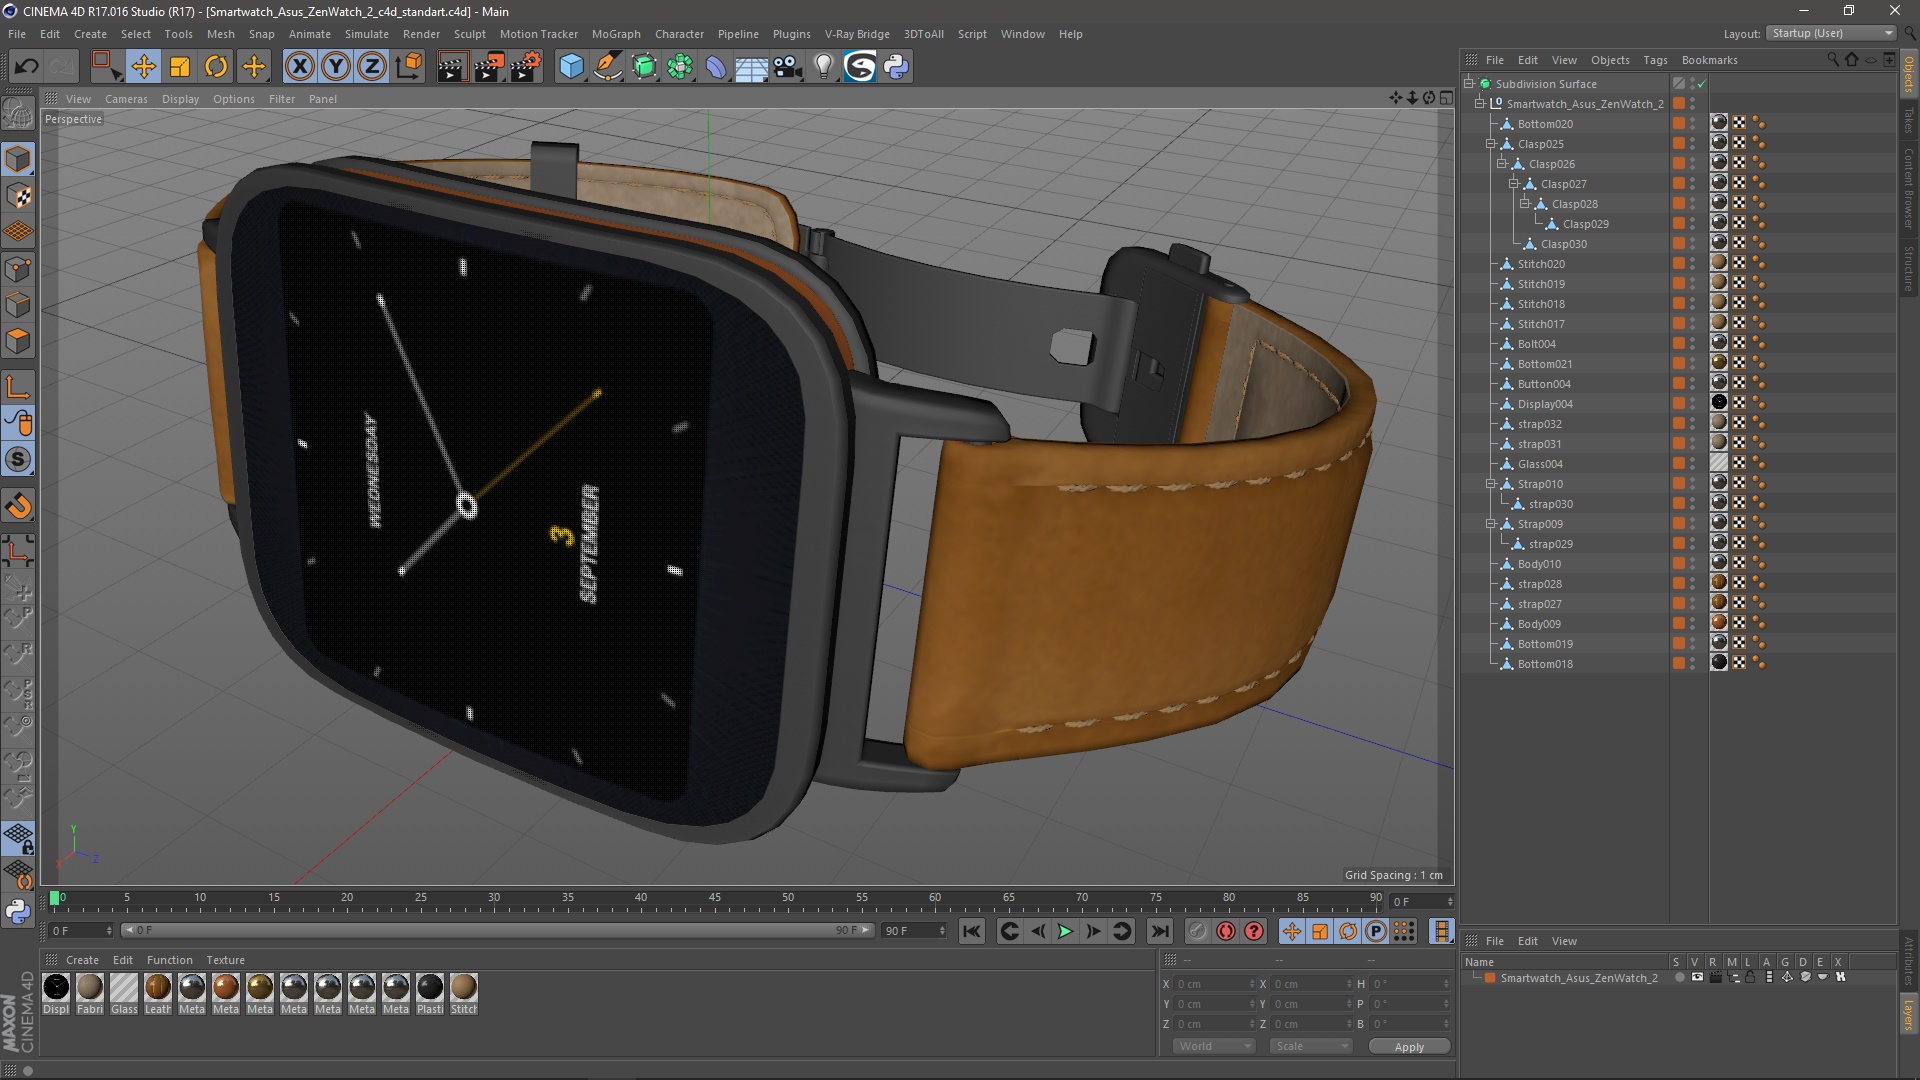Add a Light object
This screenshot has height=1080, width=1920.
pos(824,67)
